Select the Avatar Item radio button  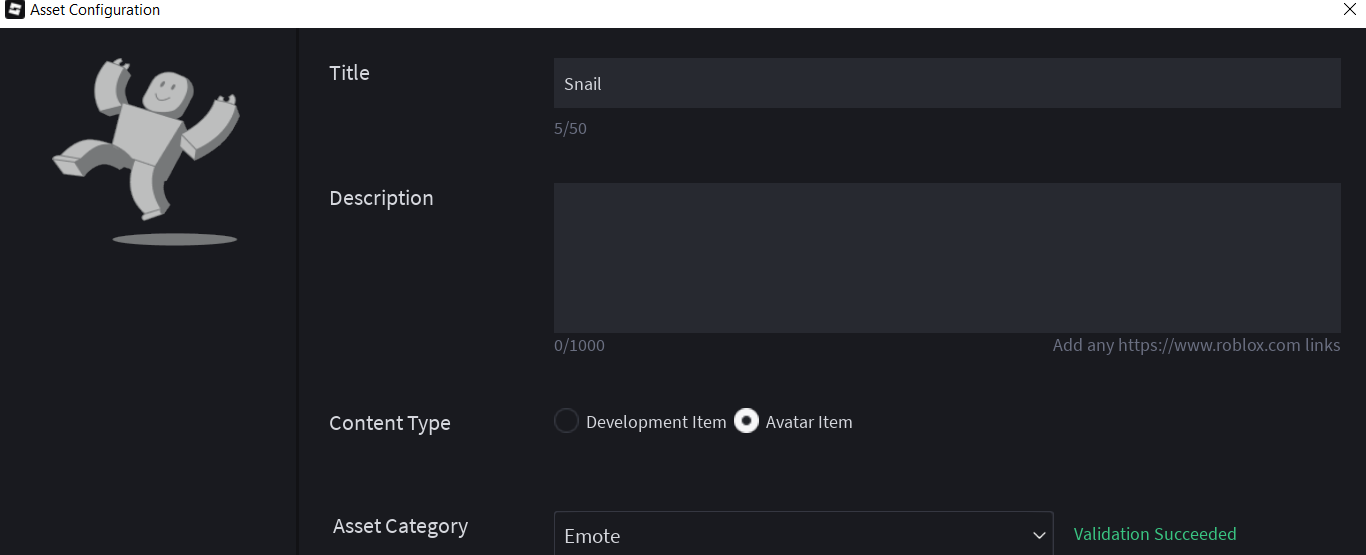click(746, 422)
